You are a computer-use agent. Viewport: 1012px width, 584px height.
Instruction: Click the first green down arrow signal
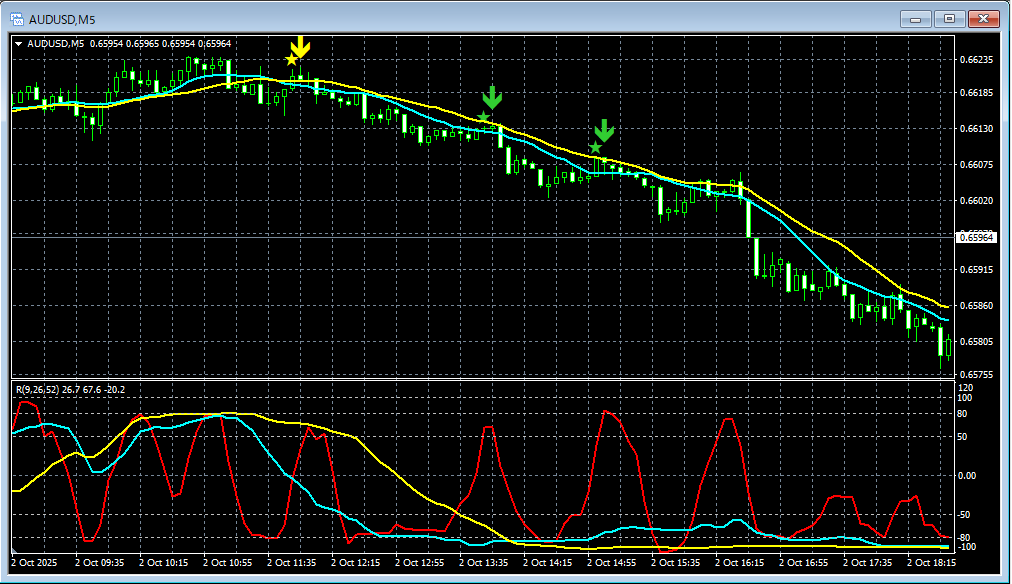pyautogui.click(x=491, y=98)
